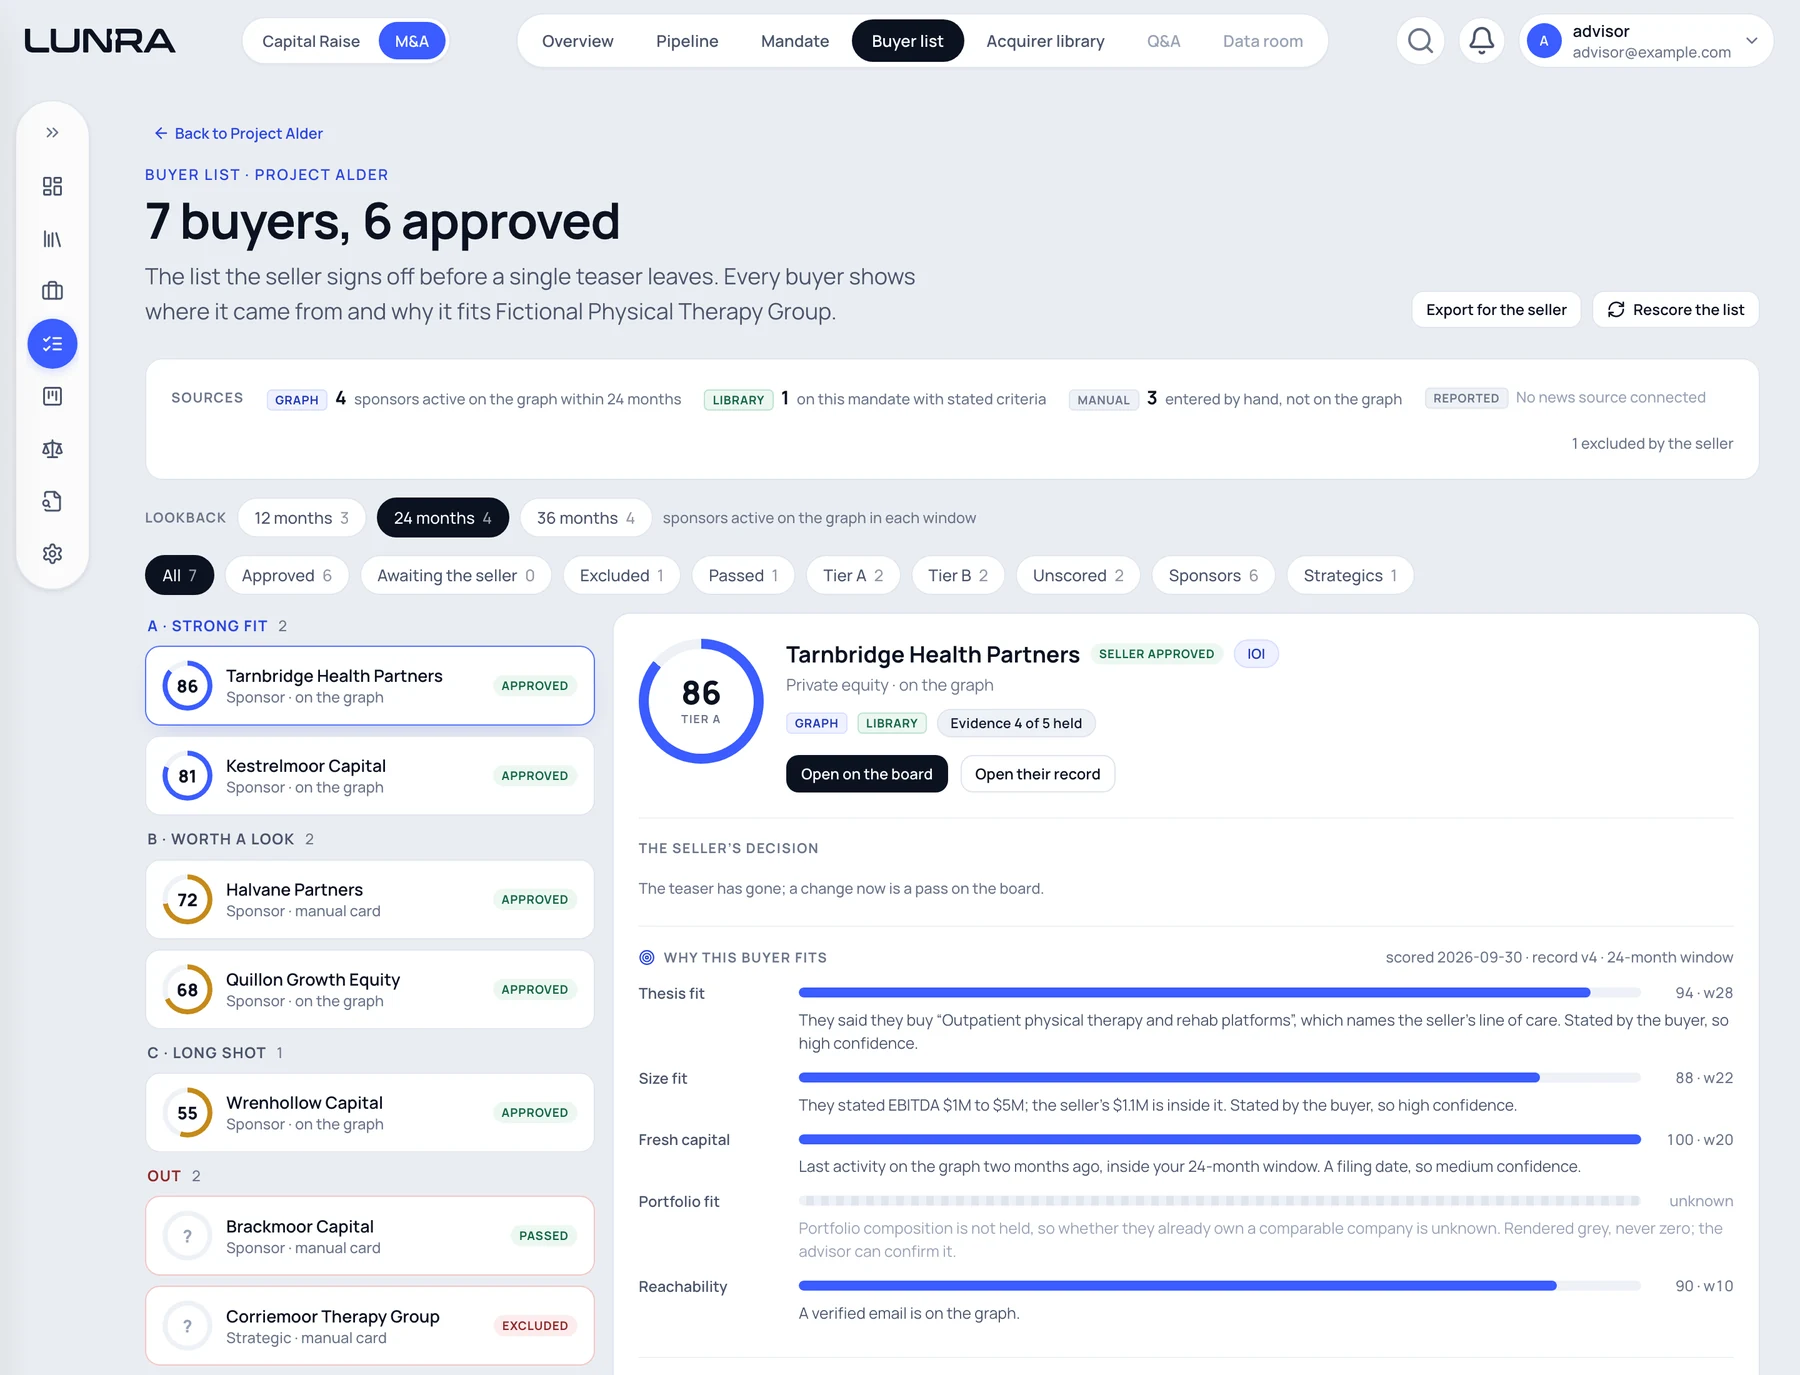
Task: Open the dashboard grid icon in sidebar
Action: [x=52, y=186]
